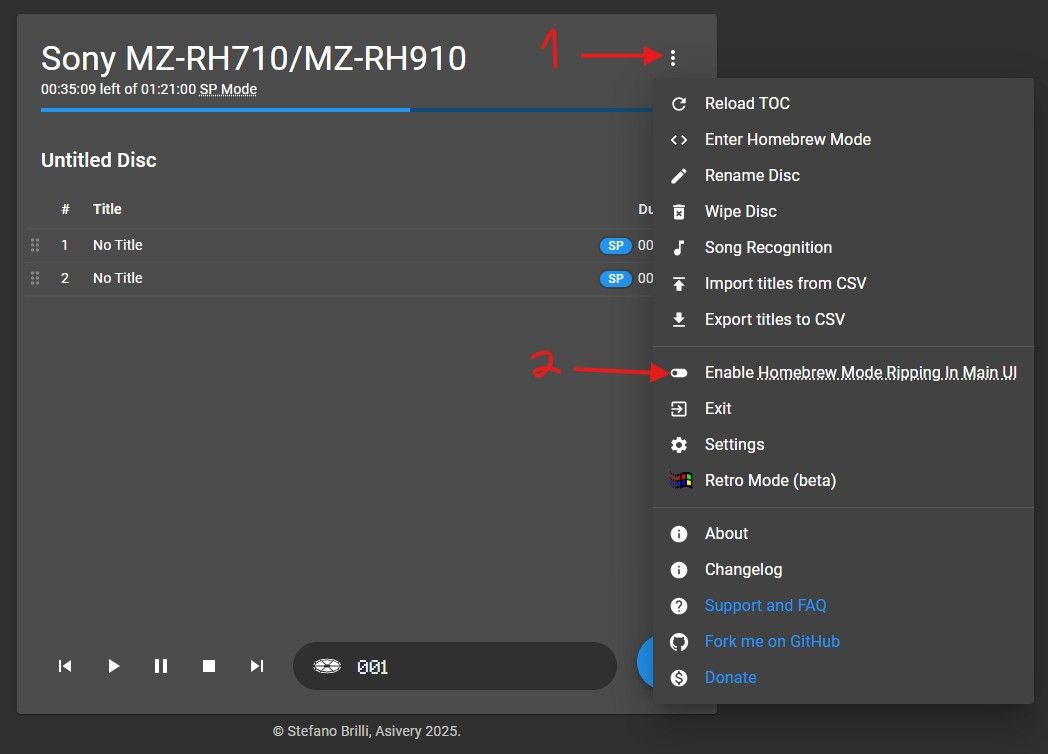
Task: Pause playback
Action: (161, 666)
